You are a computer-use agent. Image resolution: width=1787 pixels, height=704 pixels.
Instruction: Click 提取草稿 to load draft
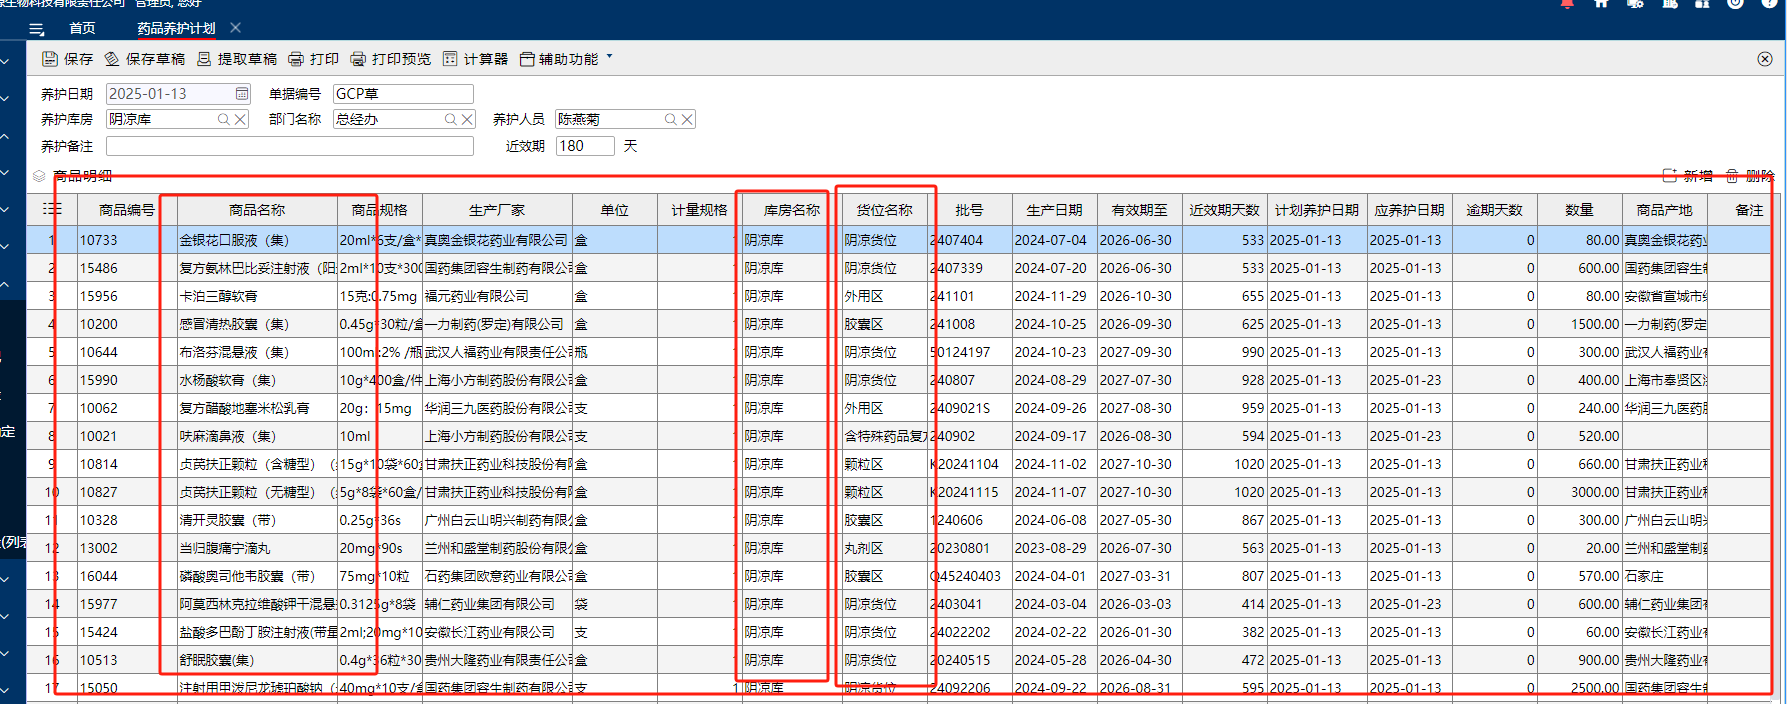(237, 59)
